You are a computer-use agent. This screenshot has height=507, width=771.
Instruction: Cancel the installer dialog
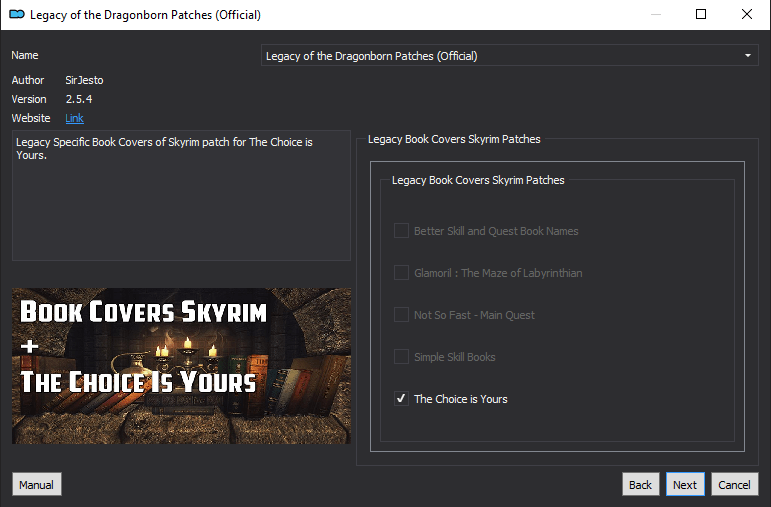pyautogui.click(x=735, y=484)
